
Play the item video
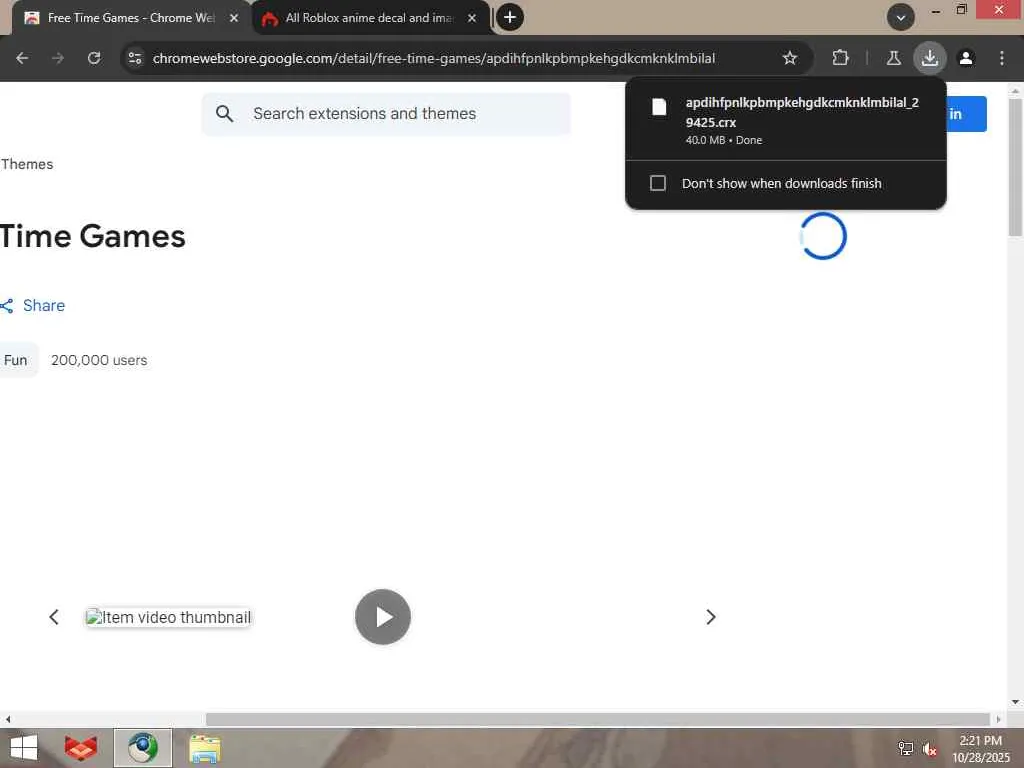(x=383, y=616)
